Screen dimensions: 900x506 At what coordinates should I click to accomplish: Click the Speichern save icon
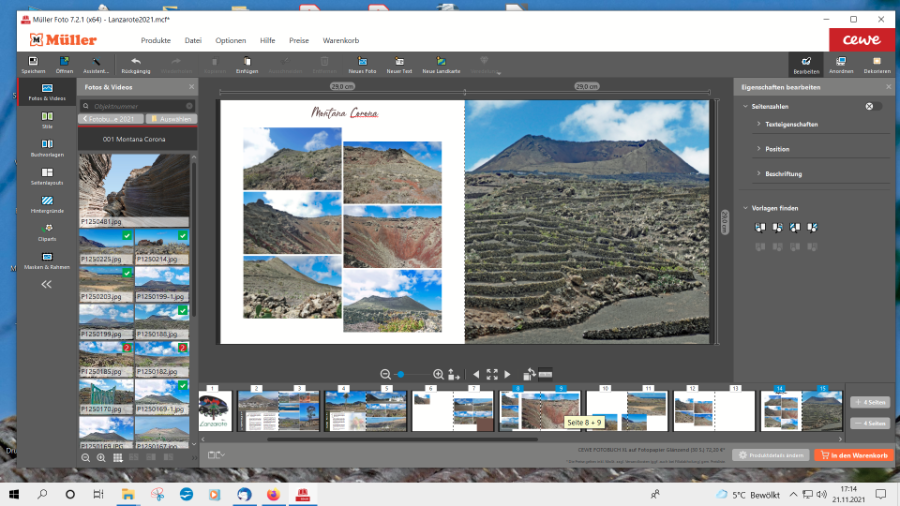pos(33,62)
